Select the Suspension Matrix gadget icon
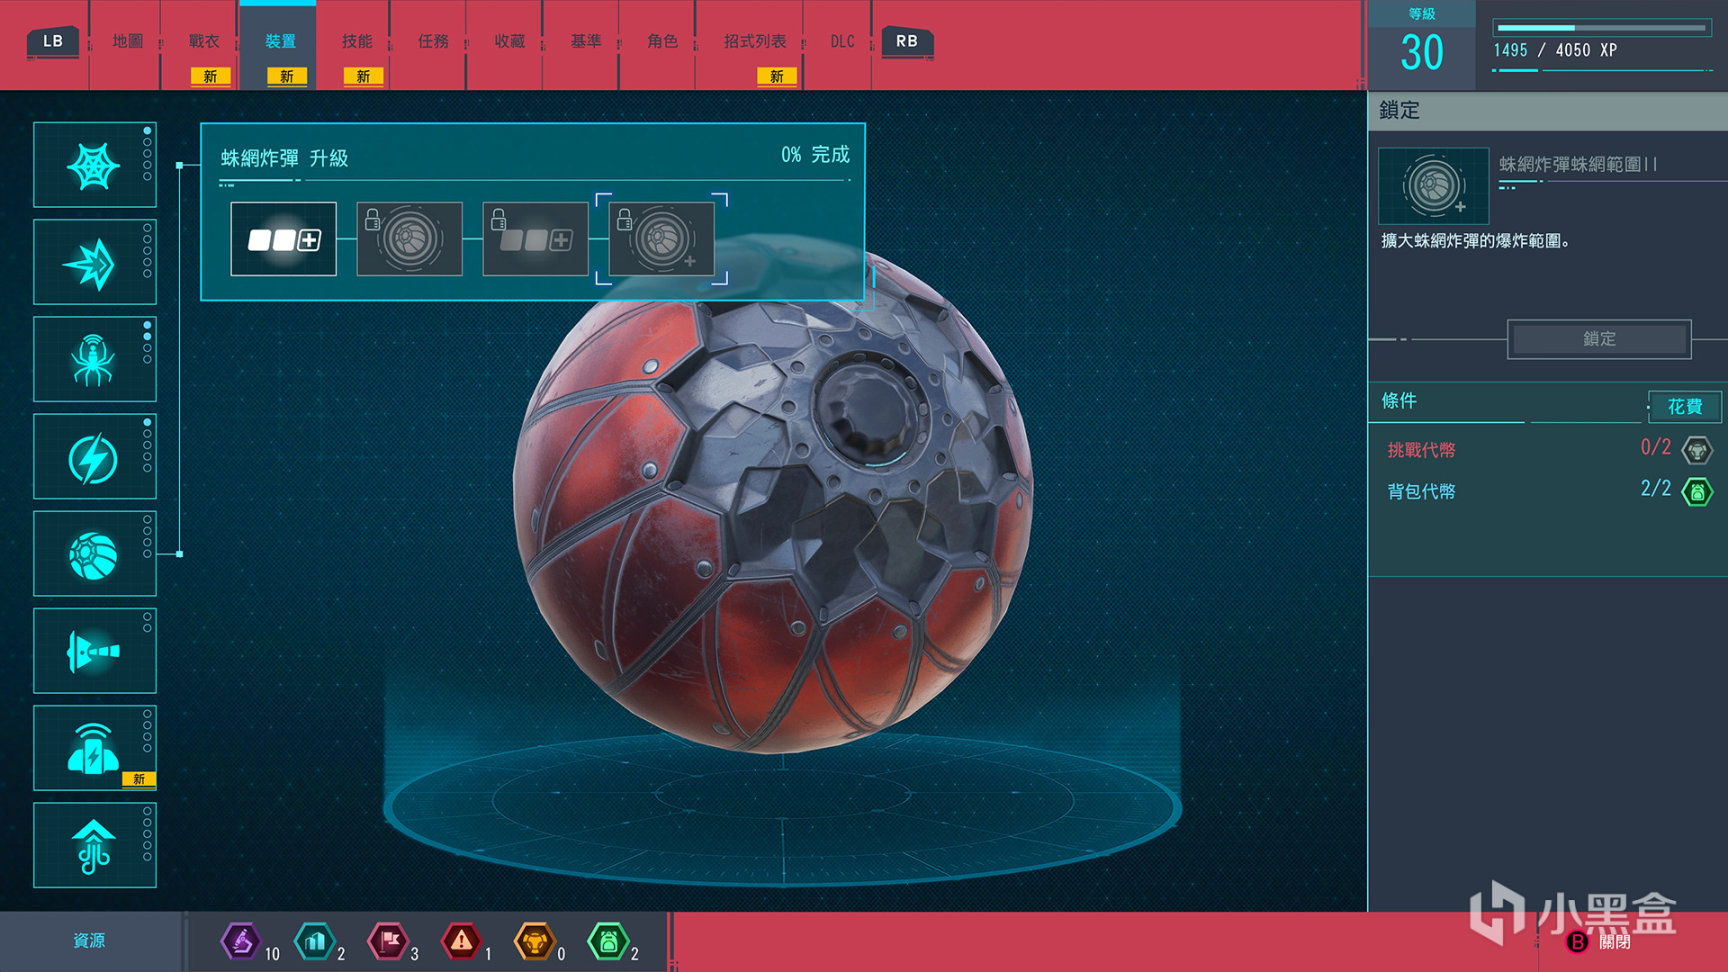 (95, 845)
